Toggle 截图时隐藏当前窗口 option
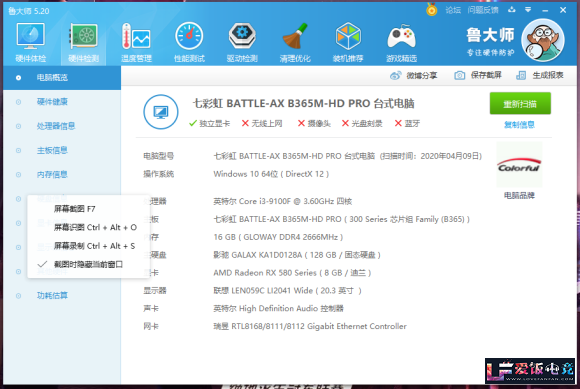This screenshot has width=580, height=389. click(89, 264)
